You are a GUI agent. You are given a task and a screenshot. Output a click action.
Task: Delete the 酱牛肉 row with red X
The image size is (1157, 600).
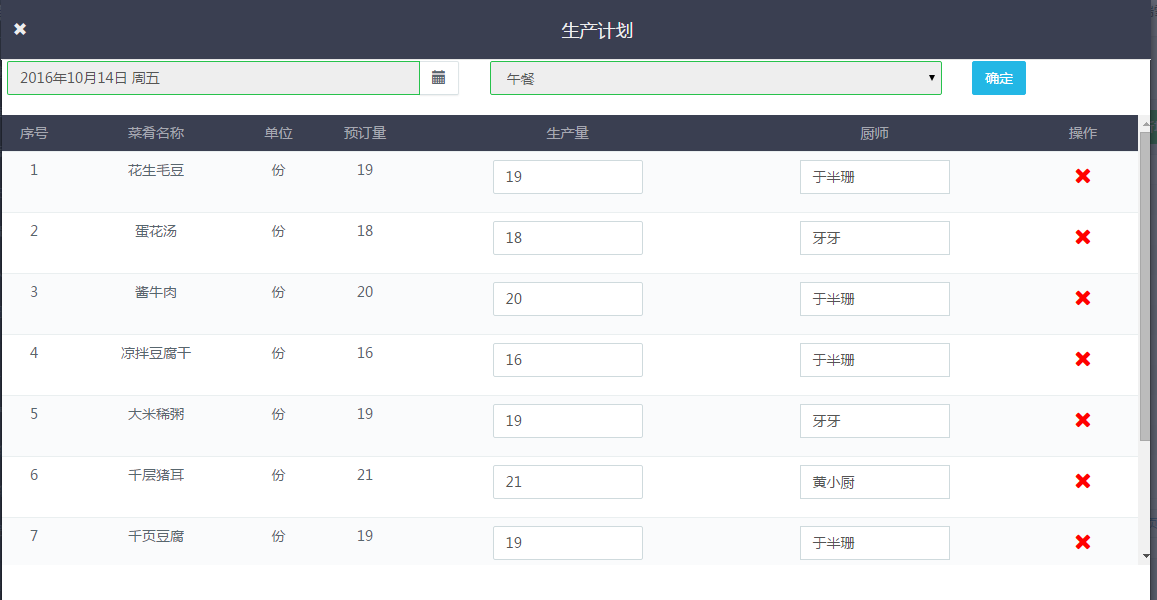pos(1082,299)
